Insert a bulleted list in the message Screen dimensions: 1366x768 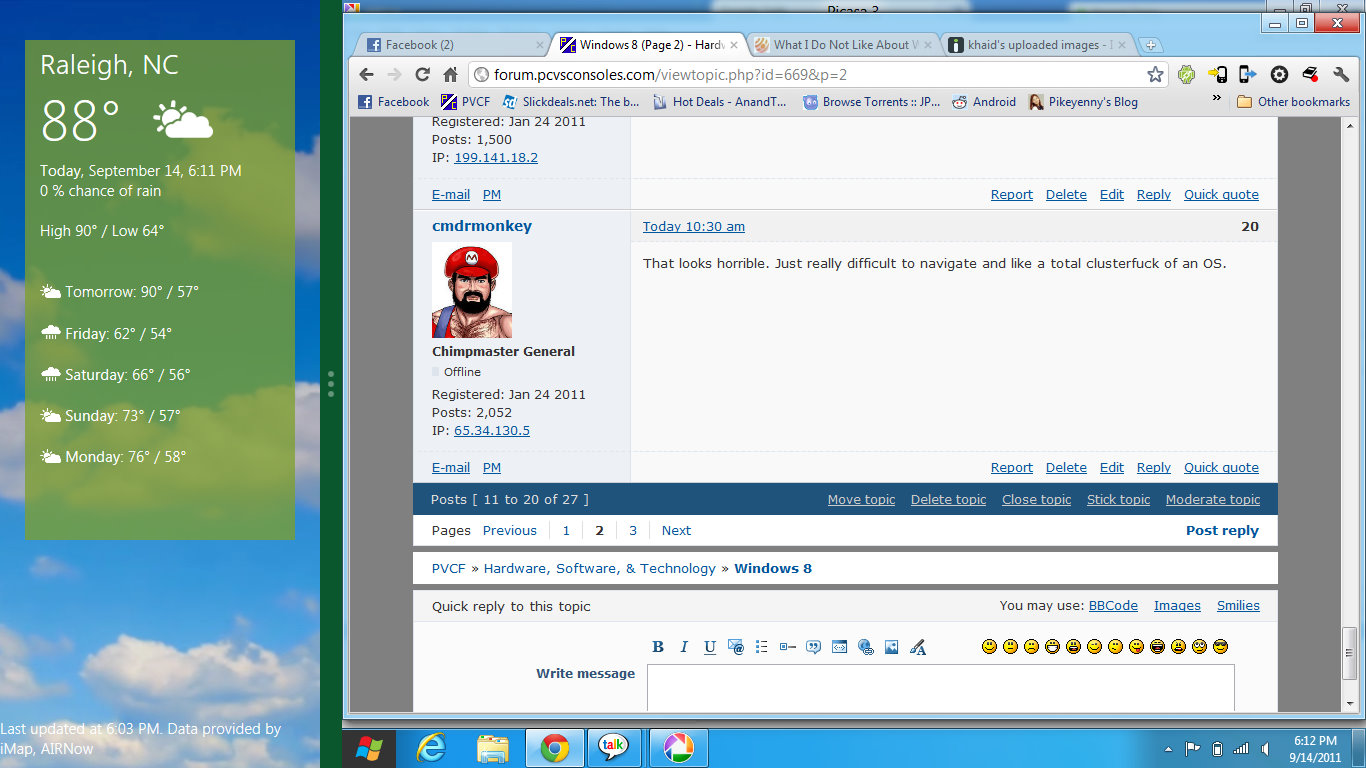[x=762, y=647]
